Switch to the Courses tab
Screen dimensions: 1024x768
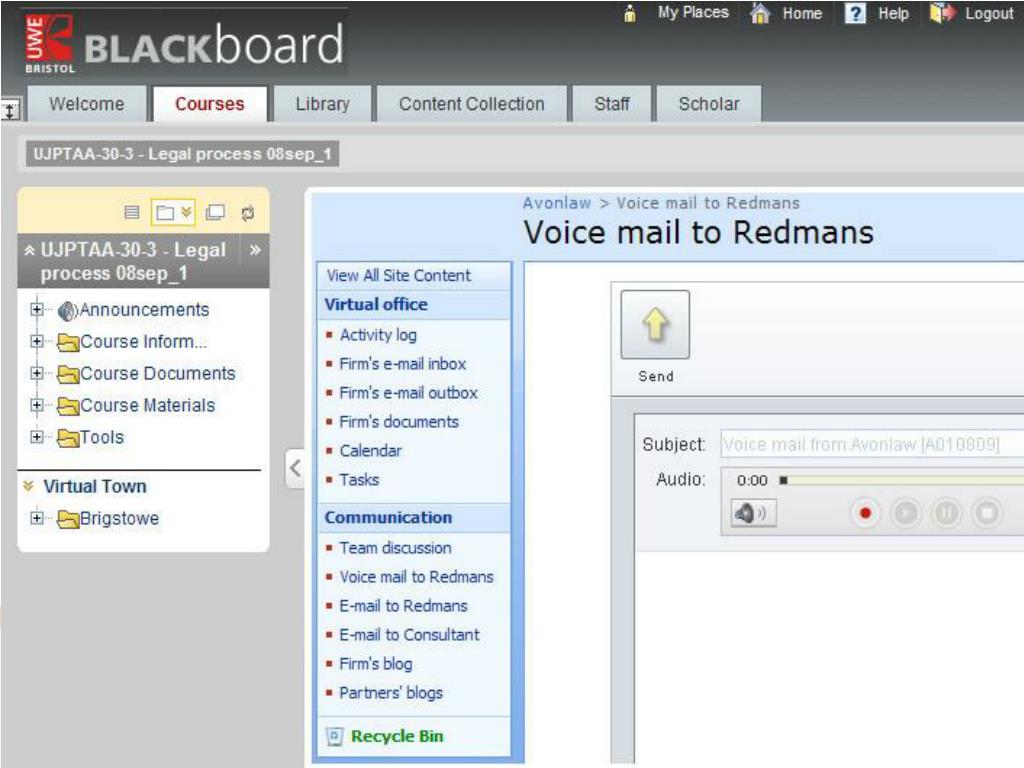click(x=210, y=104)
